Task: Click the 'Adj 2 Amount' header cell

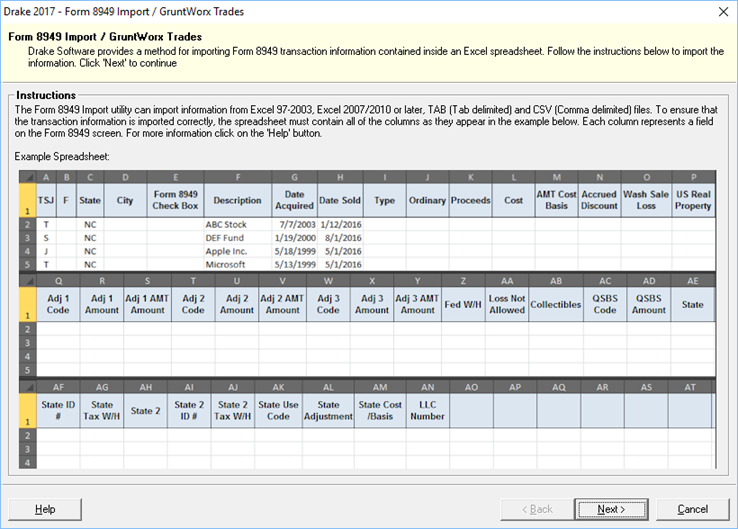Action: 237,305
